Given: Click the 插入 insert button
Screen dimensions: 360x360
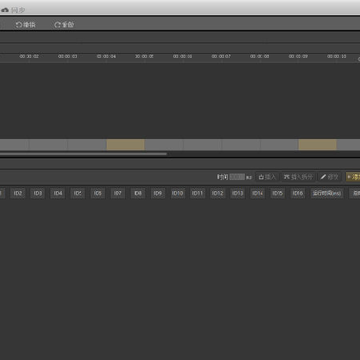Looking at the screenshot, I should [x=267, y=177].
